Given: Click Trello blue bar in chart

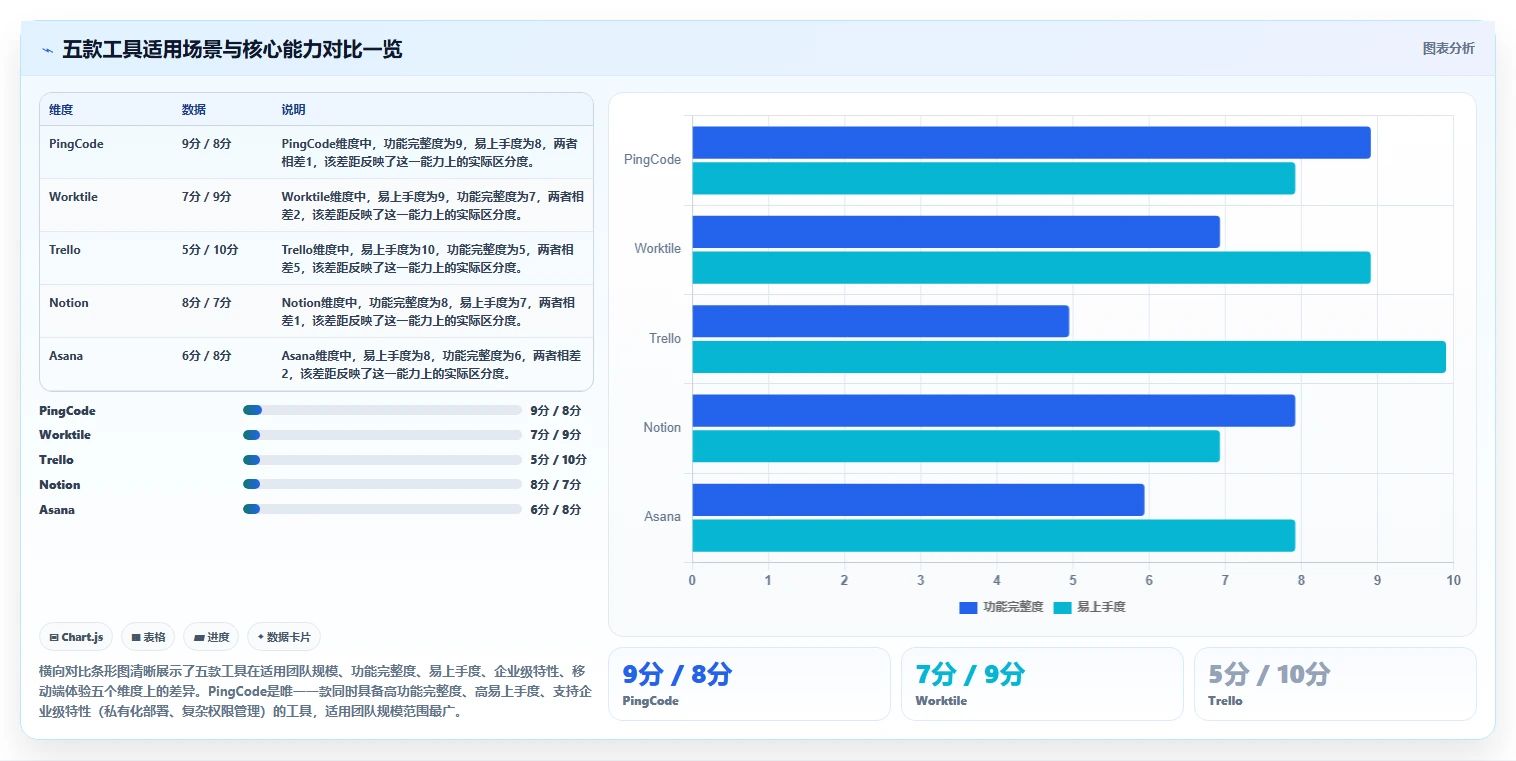Looking at the screenshot, I should point(880,321).
